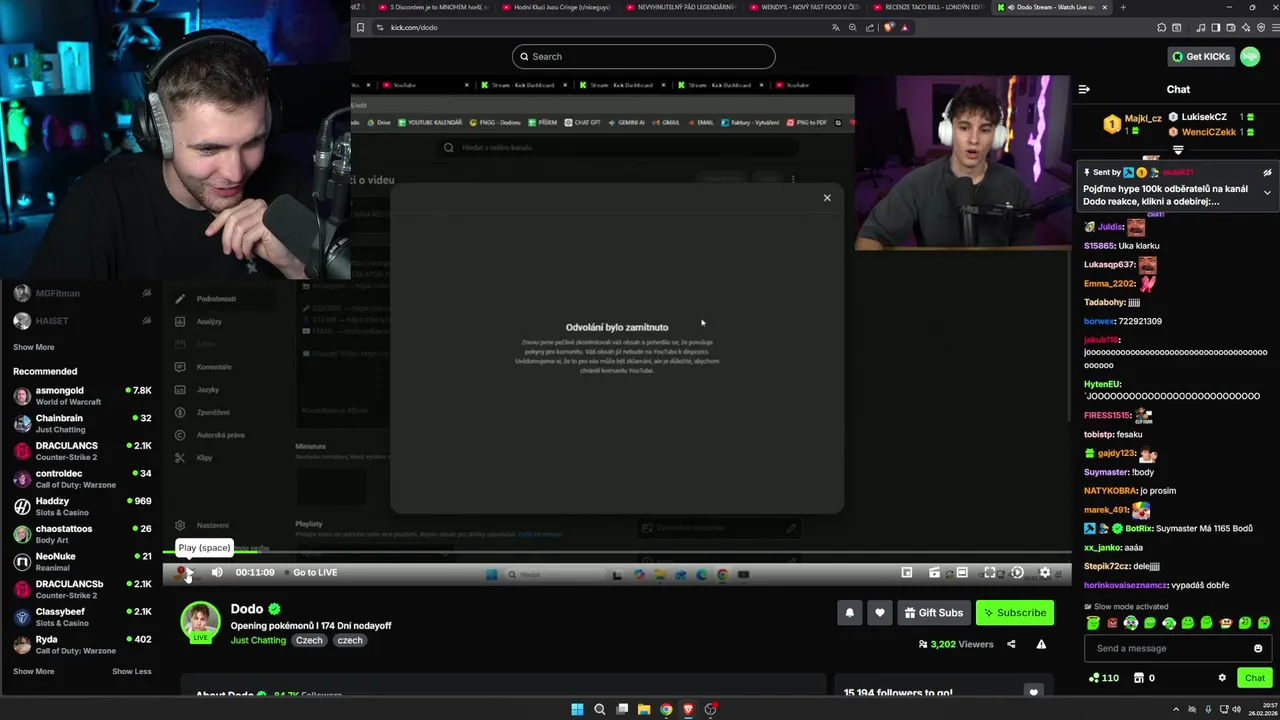Open the green profile avatar menu

[x=1250, y=57]
